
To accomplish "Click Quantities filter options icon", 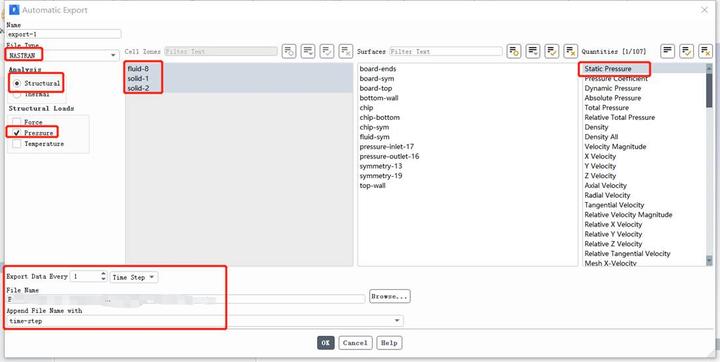I will pyautogui.click(x=668, y=51).
